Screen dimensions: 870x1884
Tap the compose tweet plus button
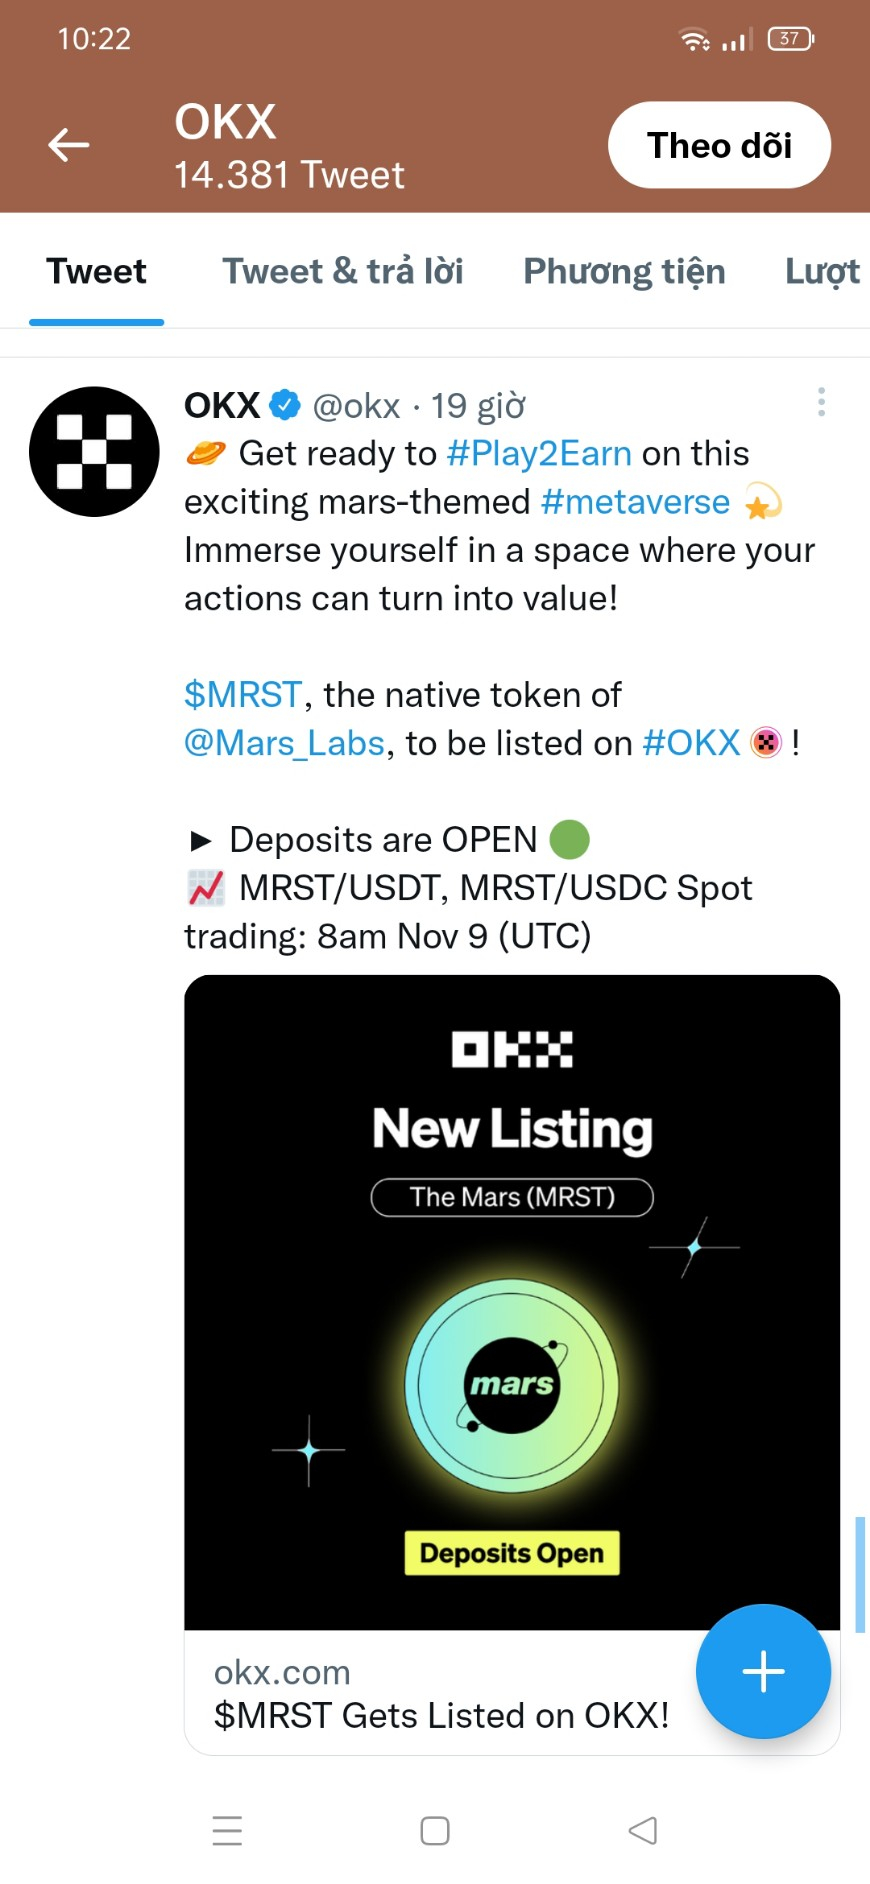[763, 1671]
